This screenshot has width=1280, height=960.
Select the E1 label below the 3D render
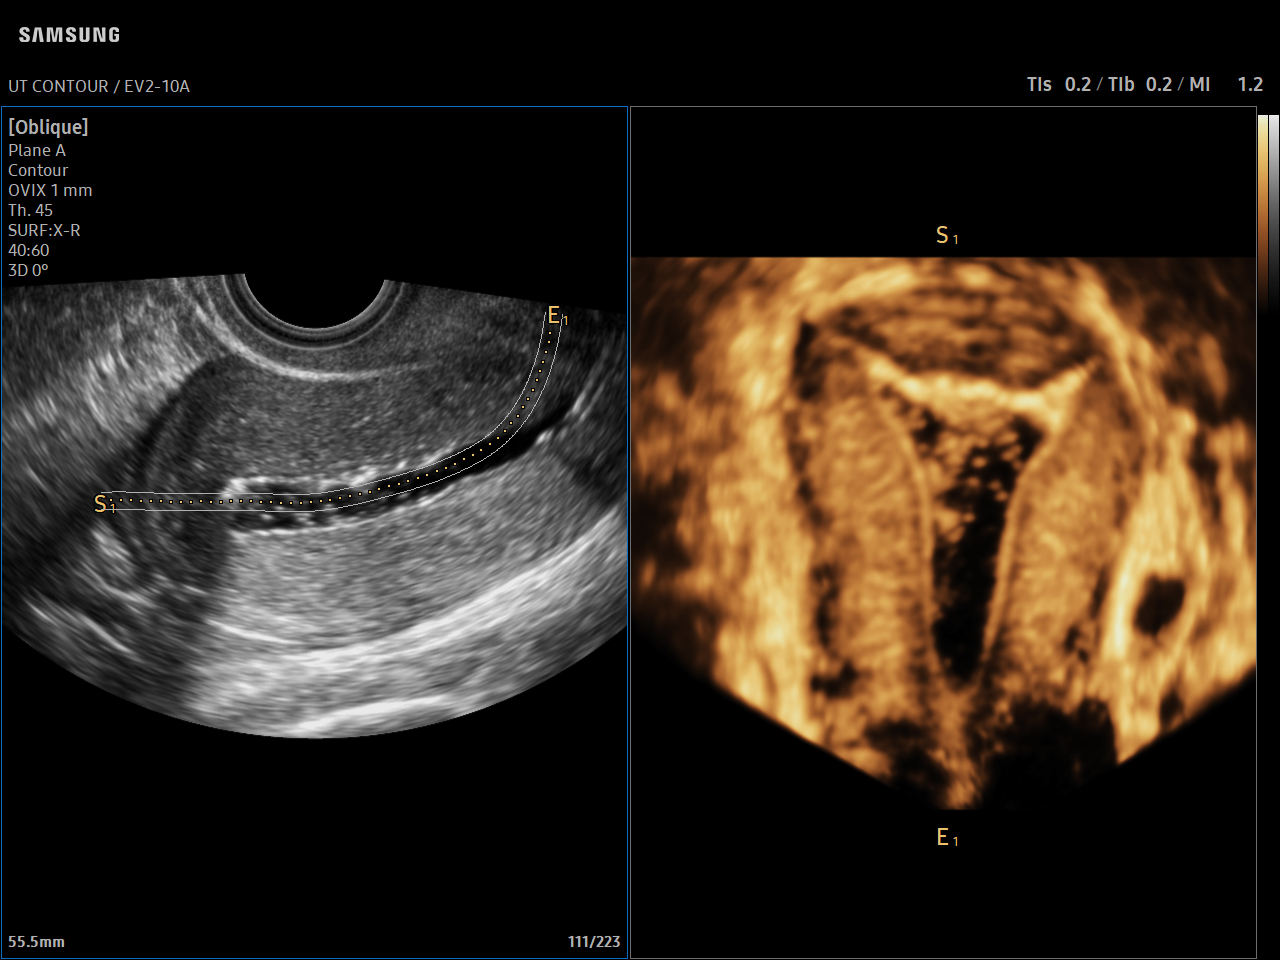[946, 838]
